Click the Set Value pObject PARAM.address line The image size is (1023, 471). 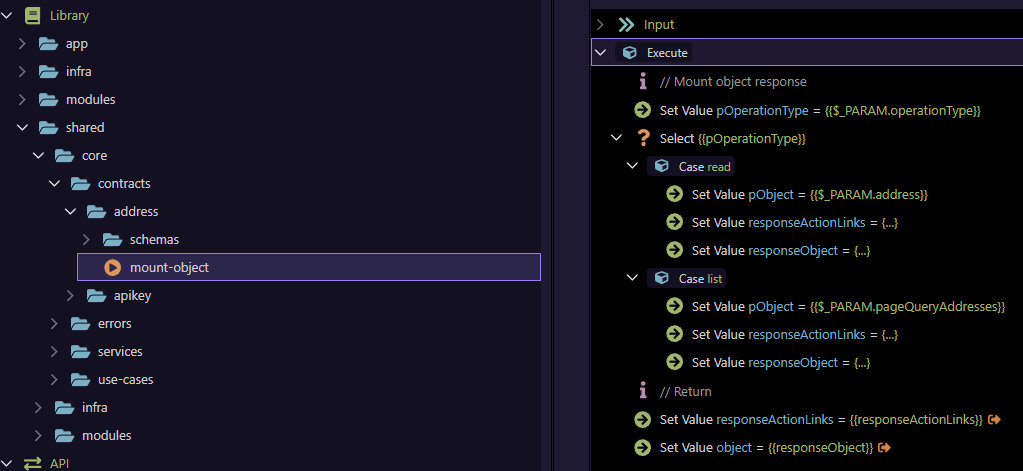coord(810,194)
